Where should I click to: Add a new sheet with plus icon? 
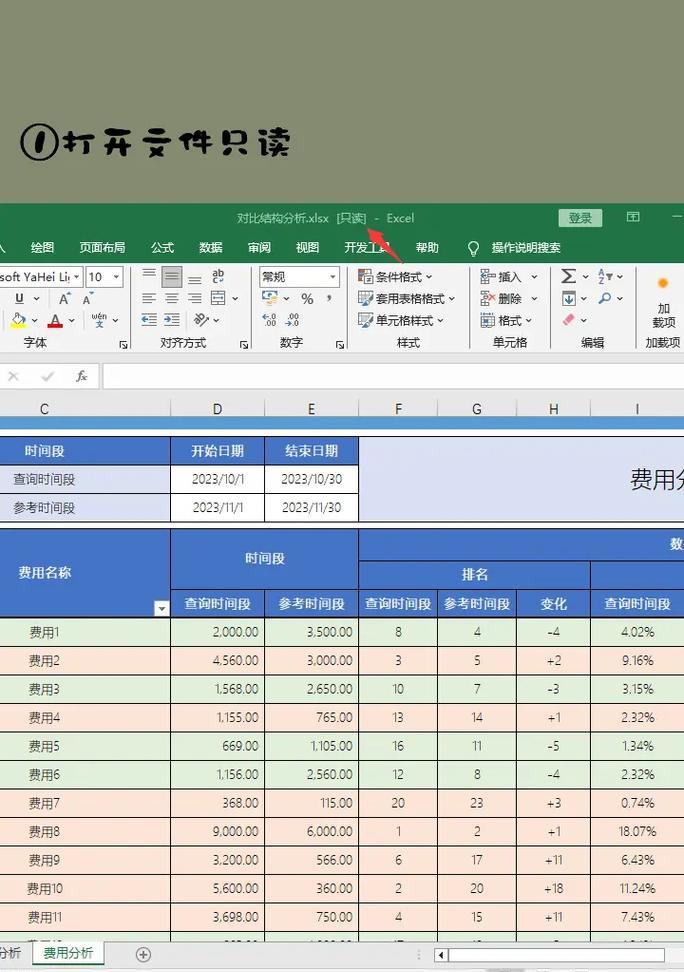click(143, 954)
